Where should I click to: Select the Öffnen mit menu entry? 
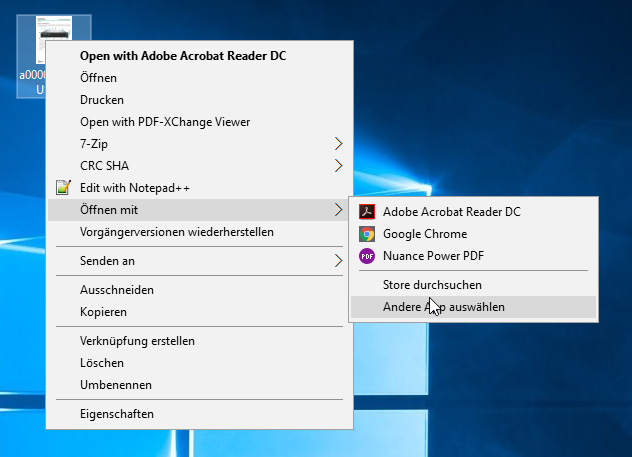coord(198,210)
